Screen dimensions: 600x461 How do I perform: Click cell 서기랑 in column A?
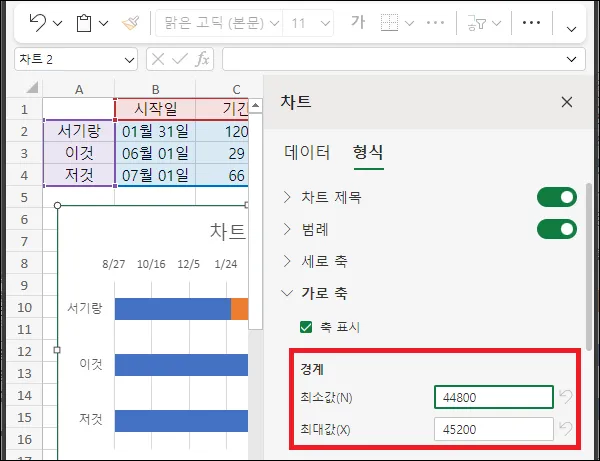(x=79, y=131)
